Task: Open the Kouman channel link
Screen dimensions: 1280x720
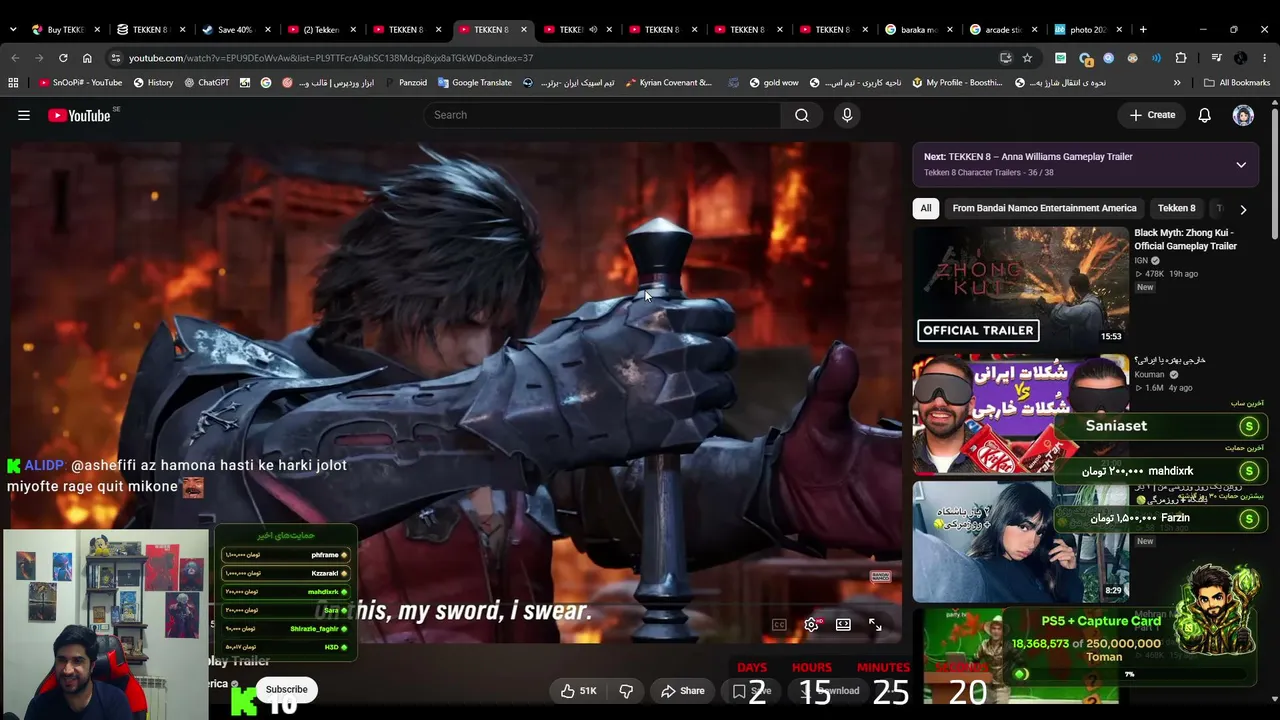Action: (x=1149, y=375)
